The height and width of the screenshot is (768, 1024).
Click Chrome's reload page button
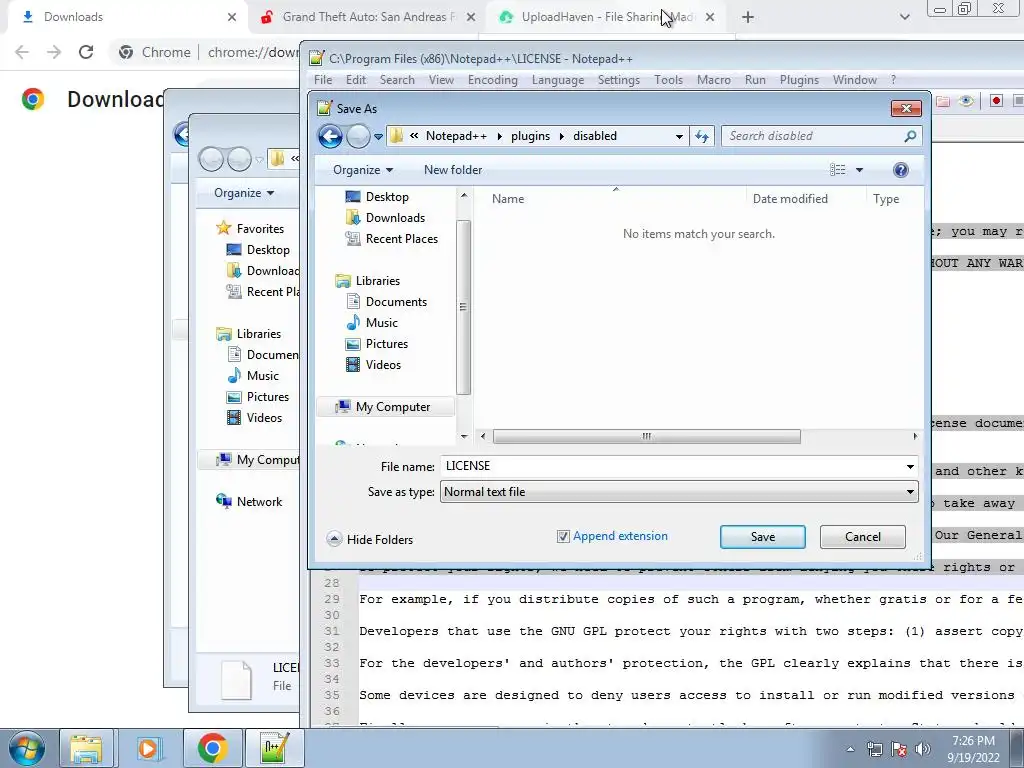click(86, 52)
